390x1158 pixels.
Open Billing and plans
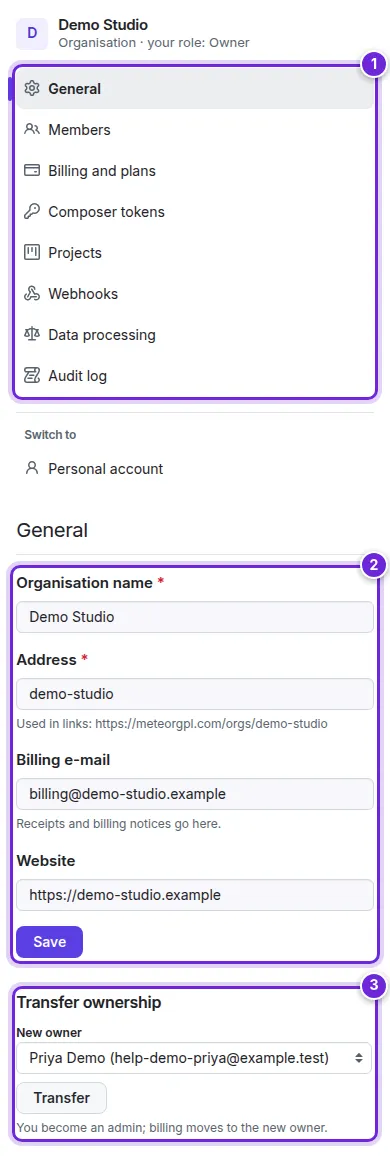point(195,171)
